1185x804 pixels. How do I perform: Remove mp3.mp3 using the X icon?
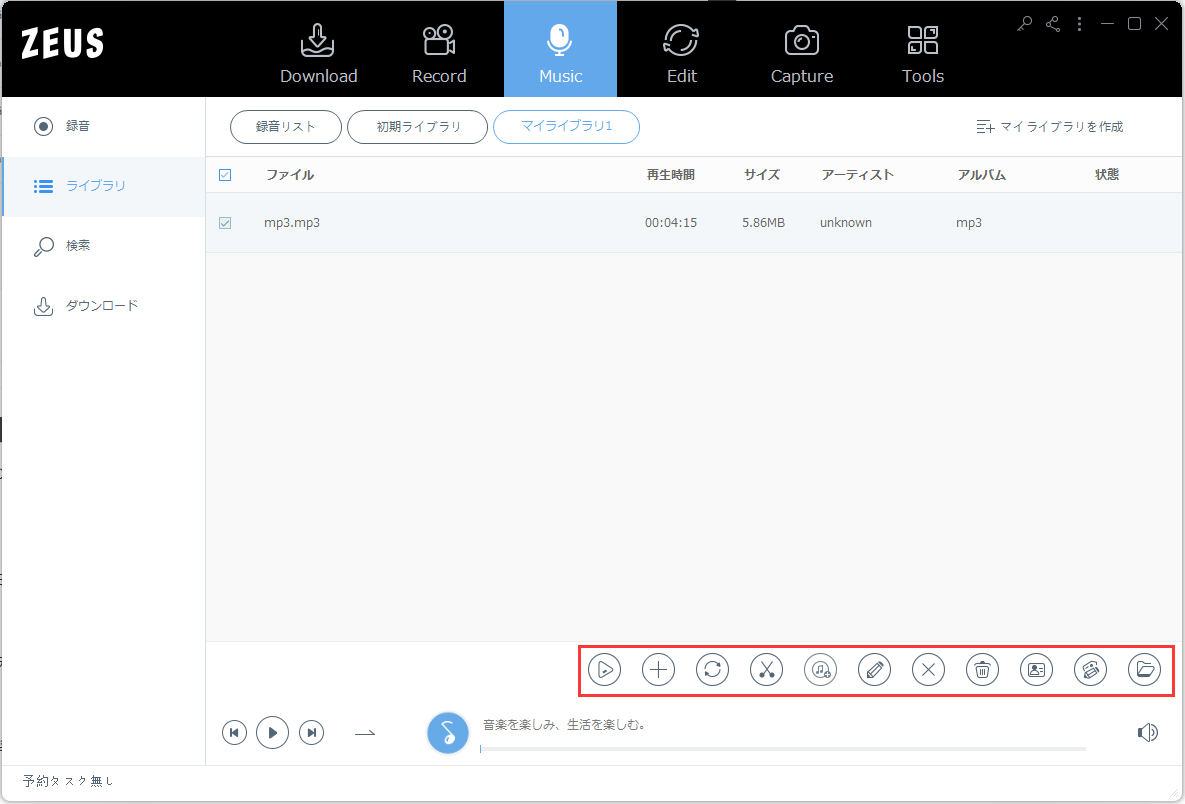tap(928, 669)
